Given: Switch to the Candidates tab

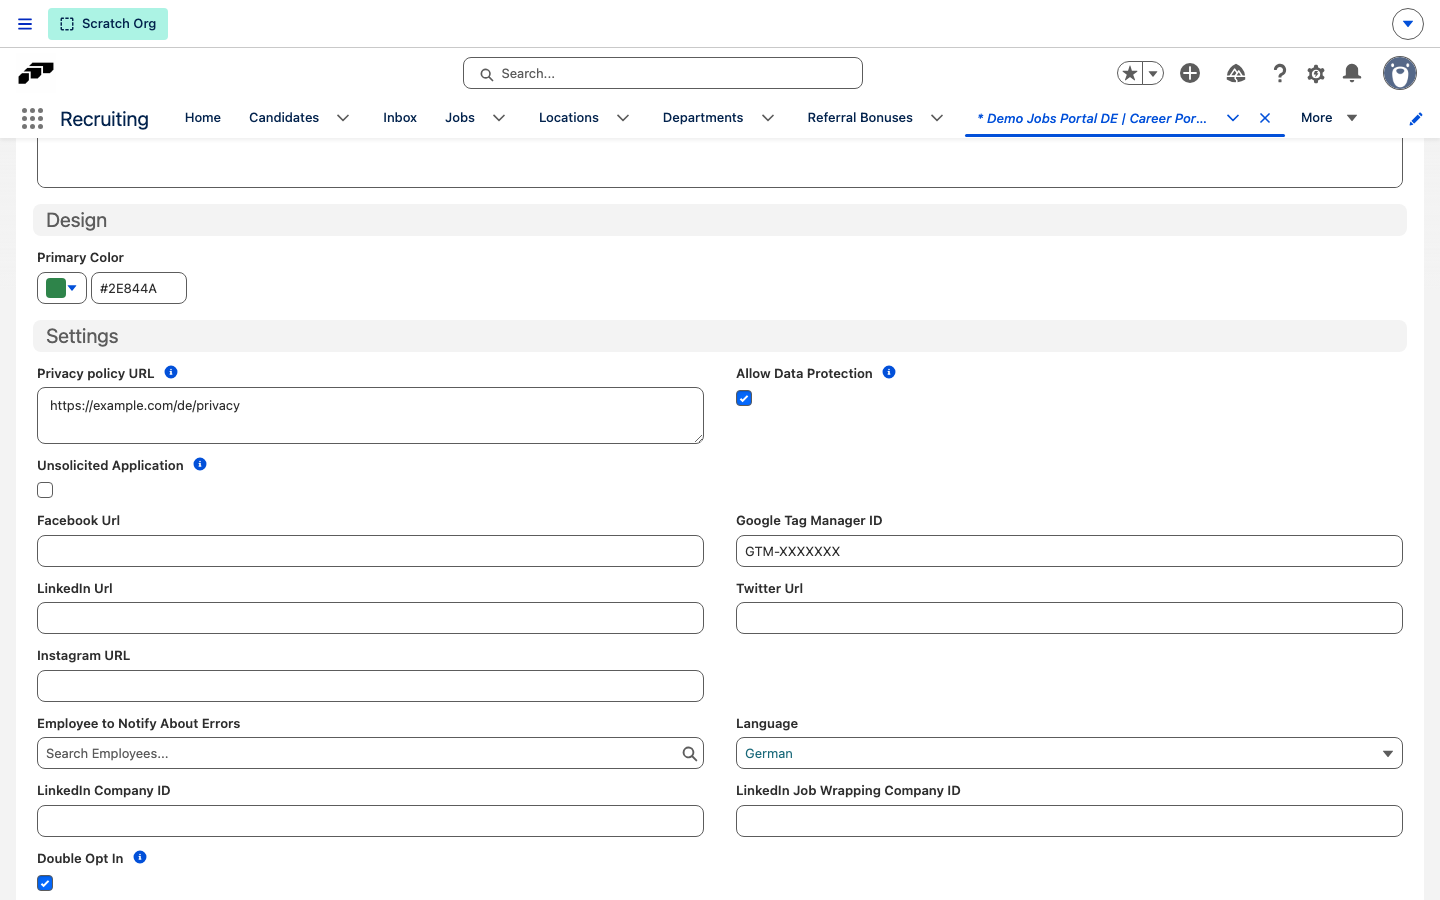Looking at the screenshot, I should tap(284, 118).
